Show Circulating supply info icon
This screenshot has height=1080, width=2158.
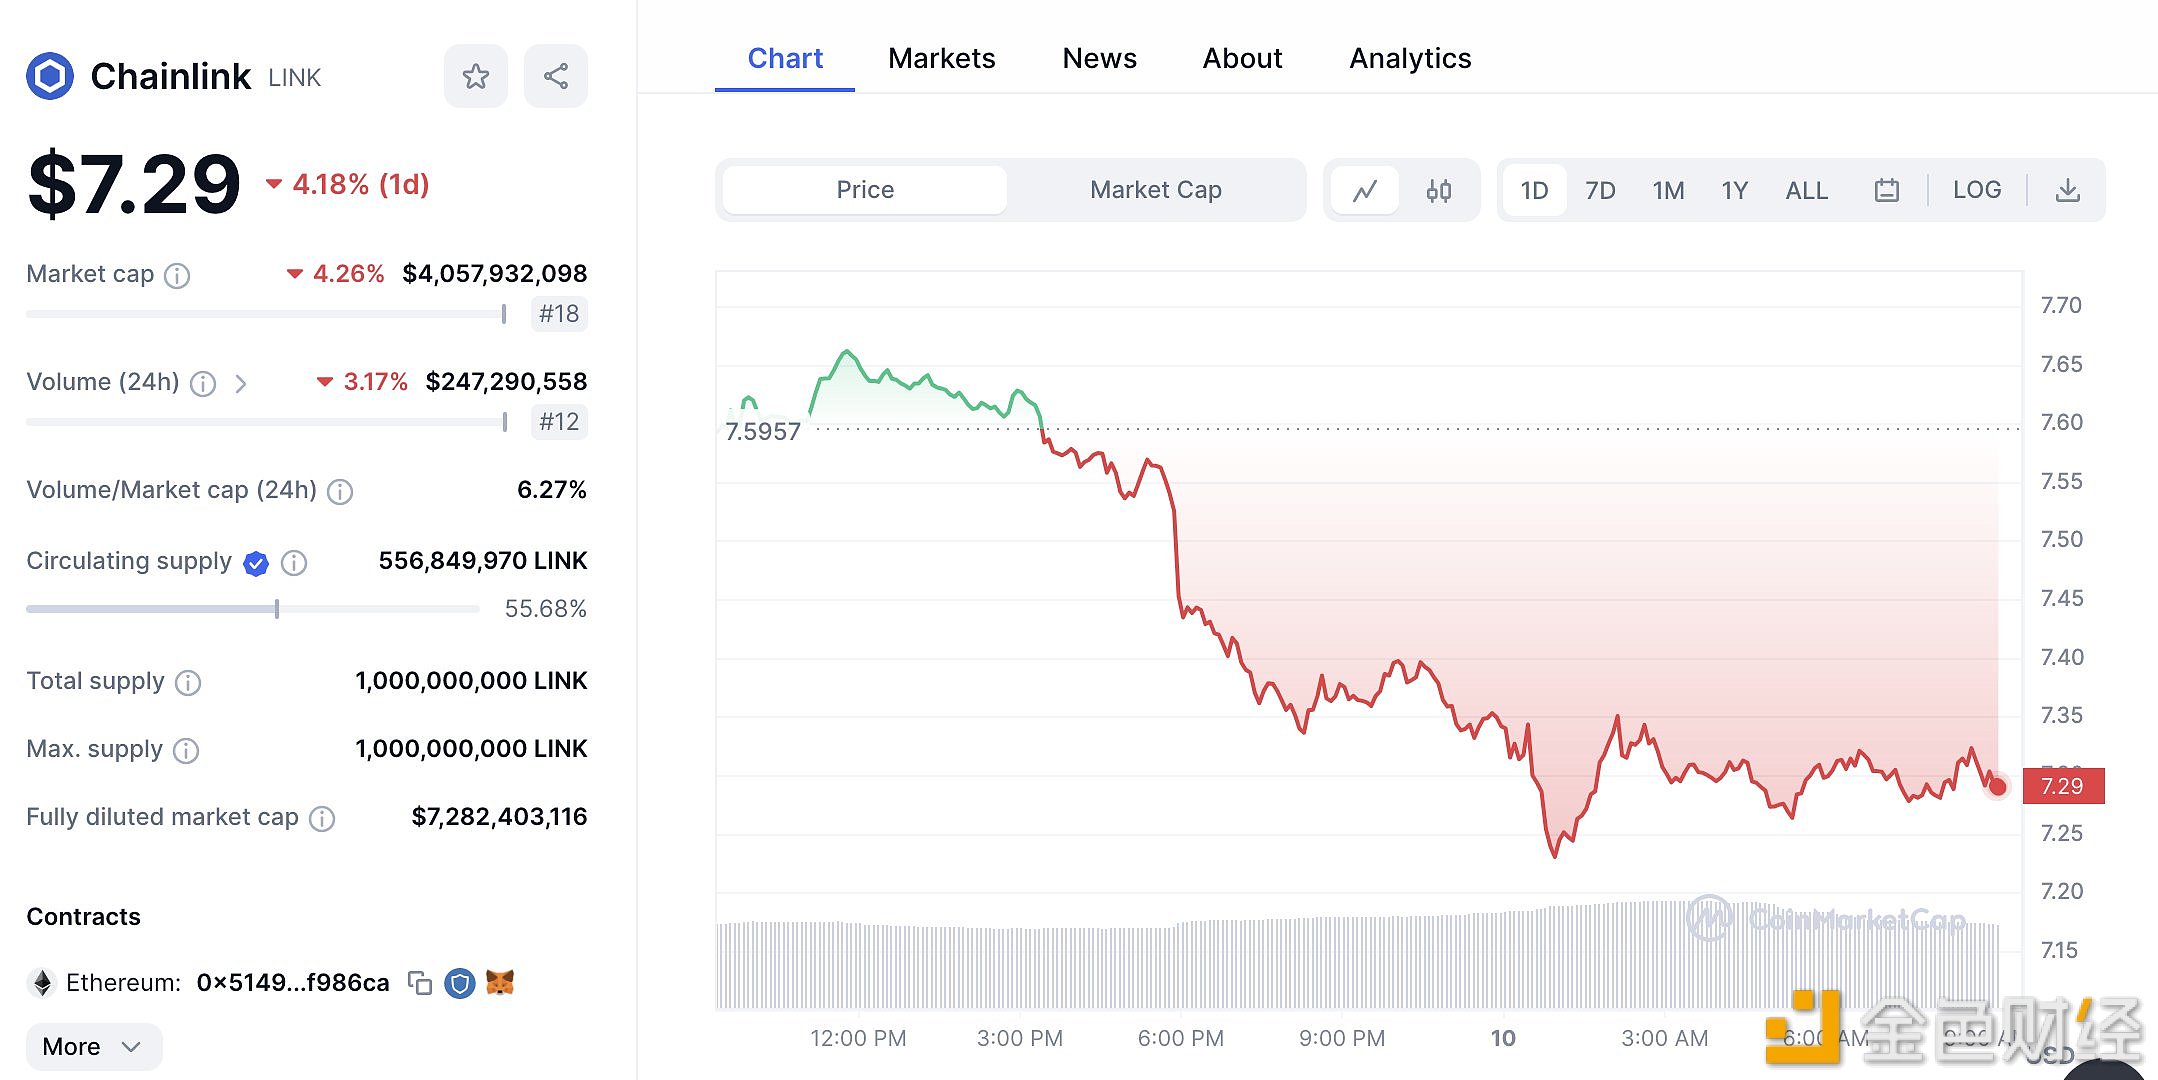294,563
